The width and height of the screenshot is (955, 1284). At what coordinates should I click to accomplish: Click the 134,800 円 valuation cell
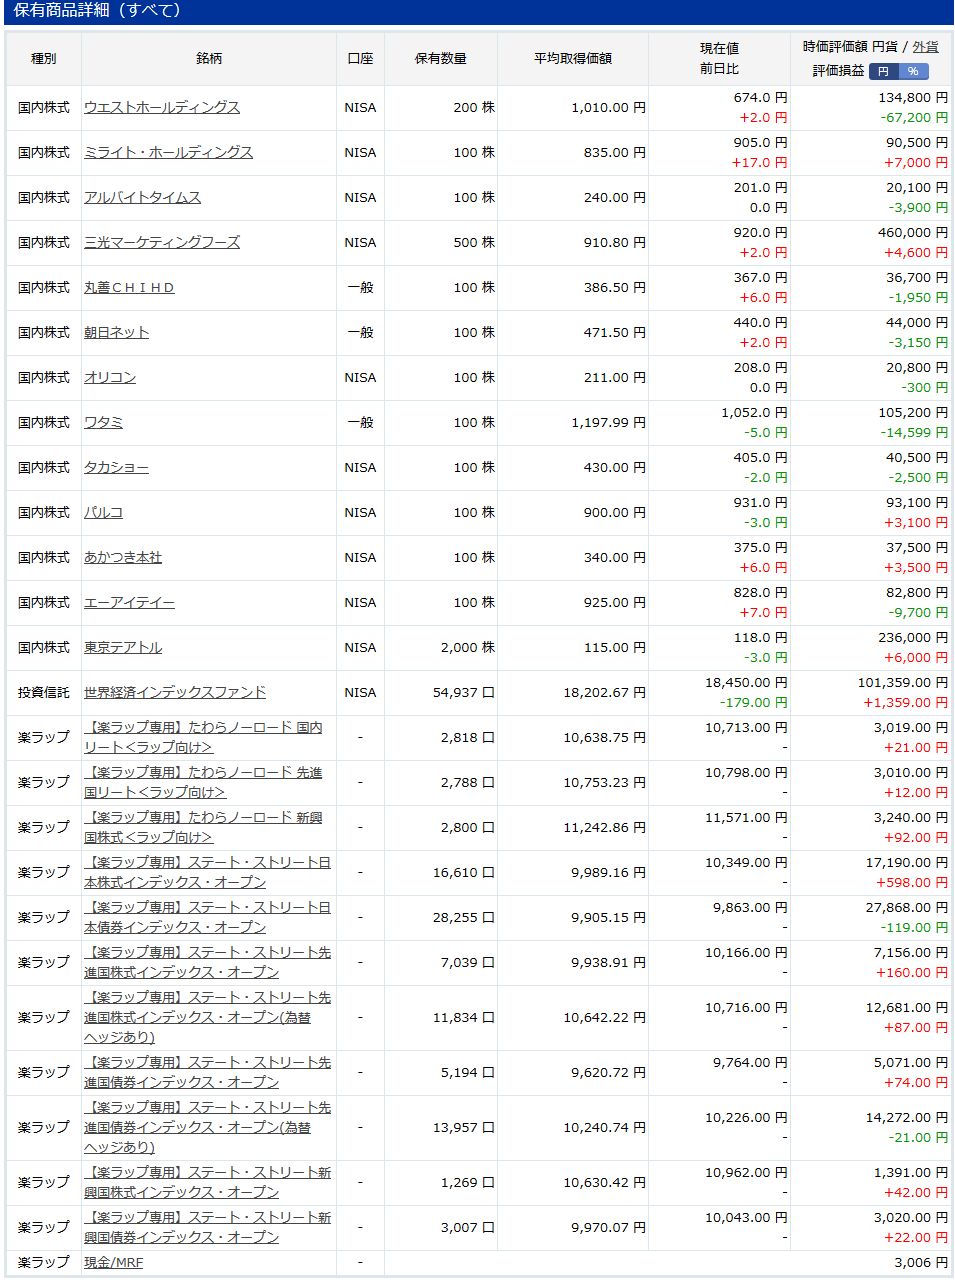(x=913, y=97)
